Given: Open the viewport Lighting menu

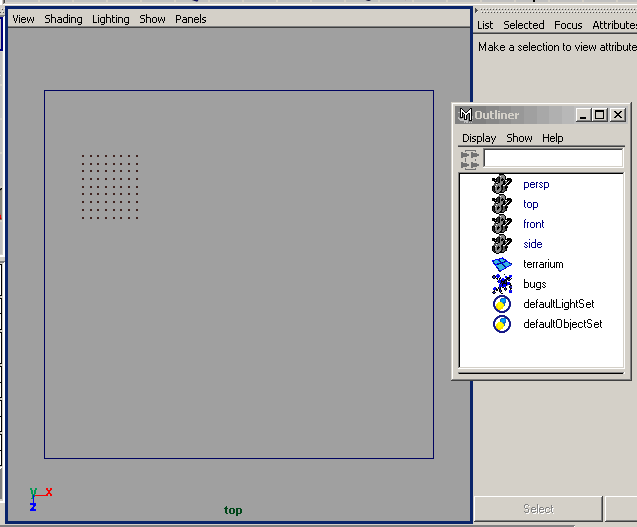Looking at the screenshot, I should tap(111, 19).
